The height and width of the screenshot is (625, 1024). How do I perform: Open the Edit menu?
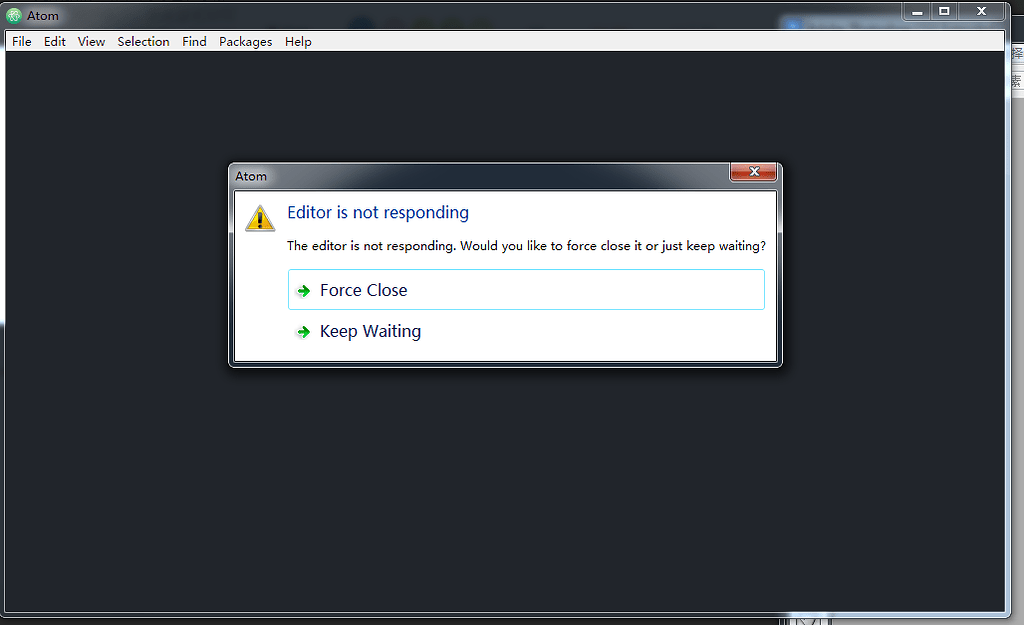(55, 42)
